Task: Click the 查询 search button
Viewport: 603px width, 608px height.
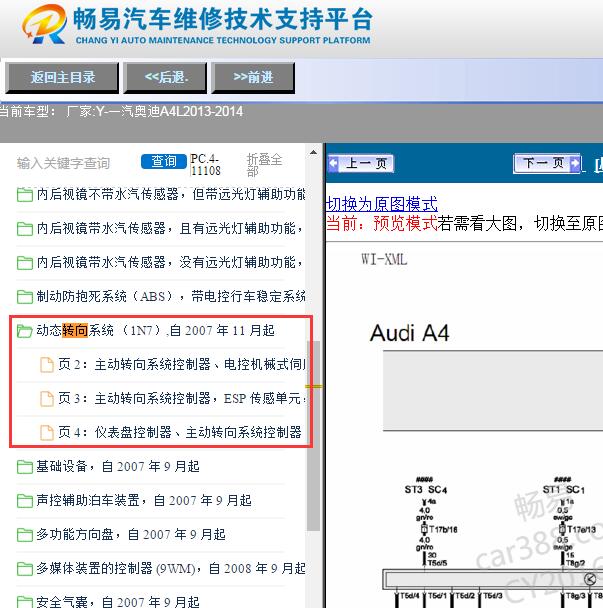Action: 164,161
